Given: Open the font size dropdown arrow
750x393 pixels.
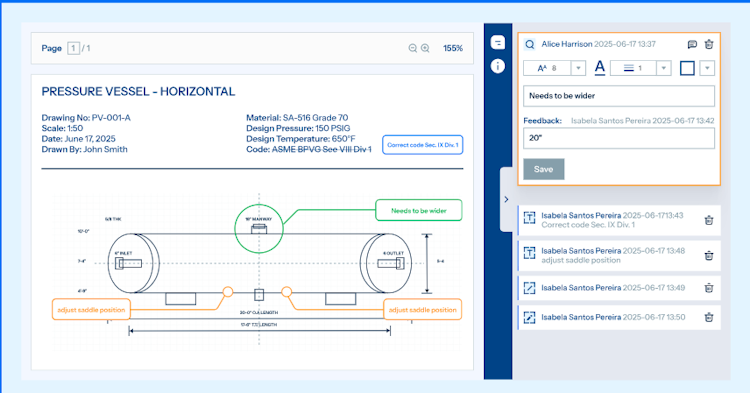Looking at the screenshot, I should click(578, 68).
